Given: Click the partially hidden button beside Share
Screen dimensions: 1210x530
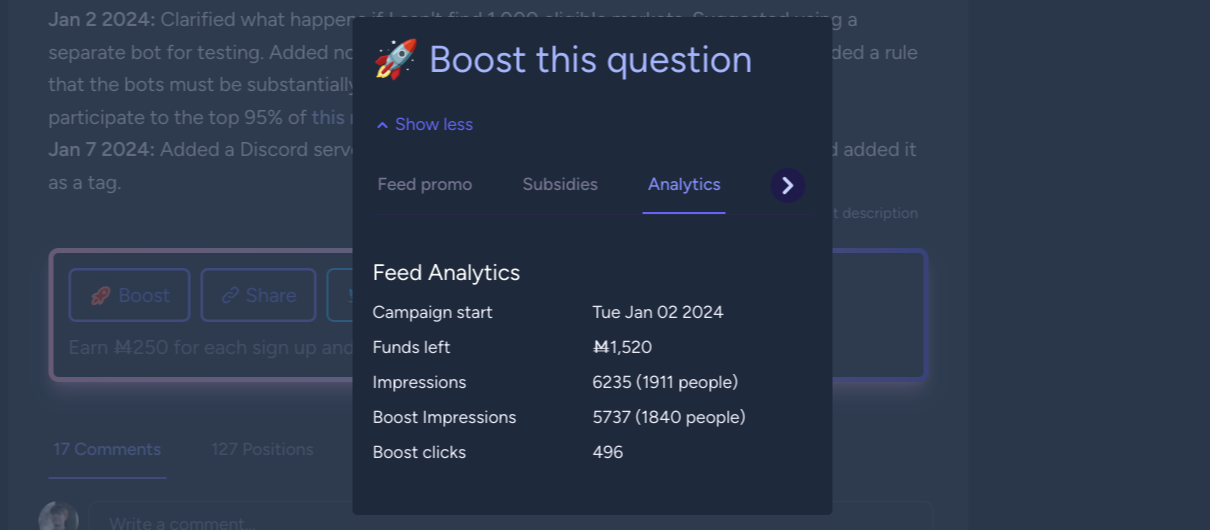Looking at the screenshot, I should coord(339,295).
